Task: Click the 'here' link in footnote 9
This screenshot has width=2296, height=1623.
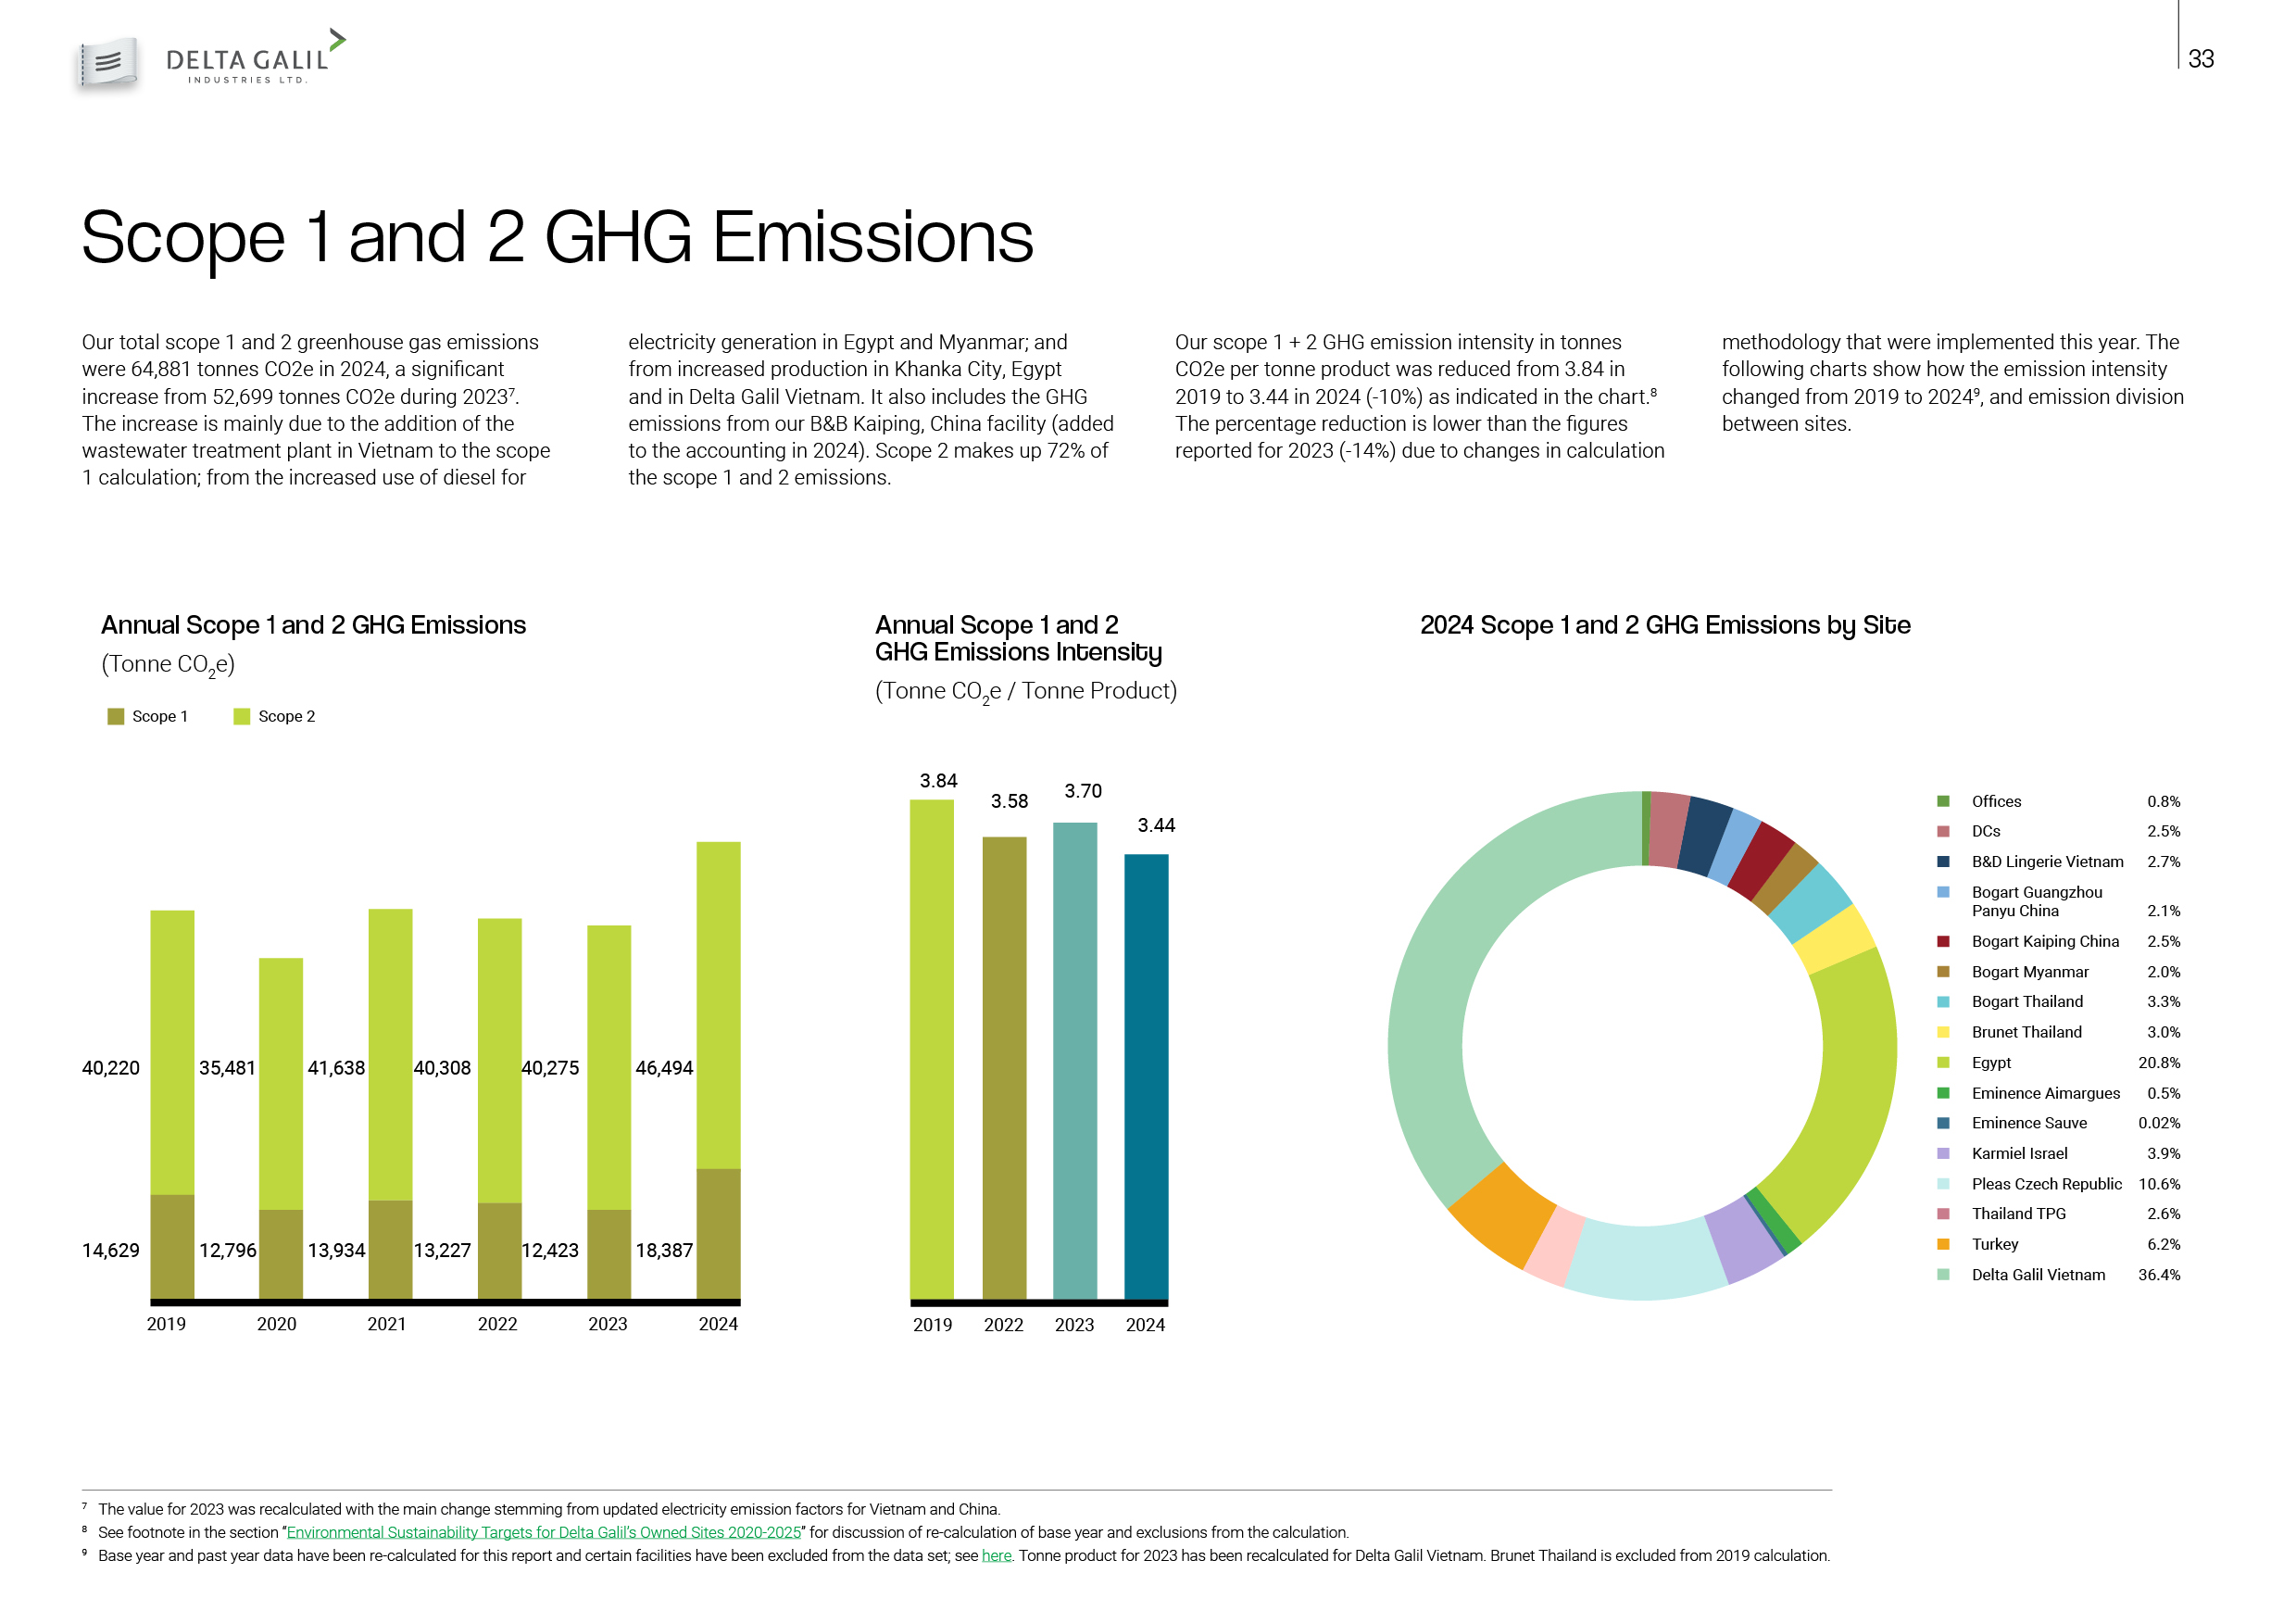Action: pos(996,1555)
